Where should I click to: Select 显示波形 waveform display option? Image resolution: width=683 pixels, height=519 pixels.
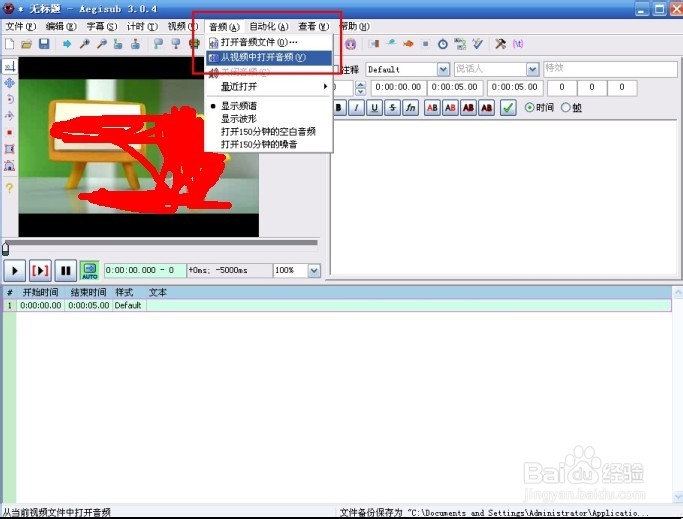click(239, 119)
